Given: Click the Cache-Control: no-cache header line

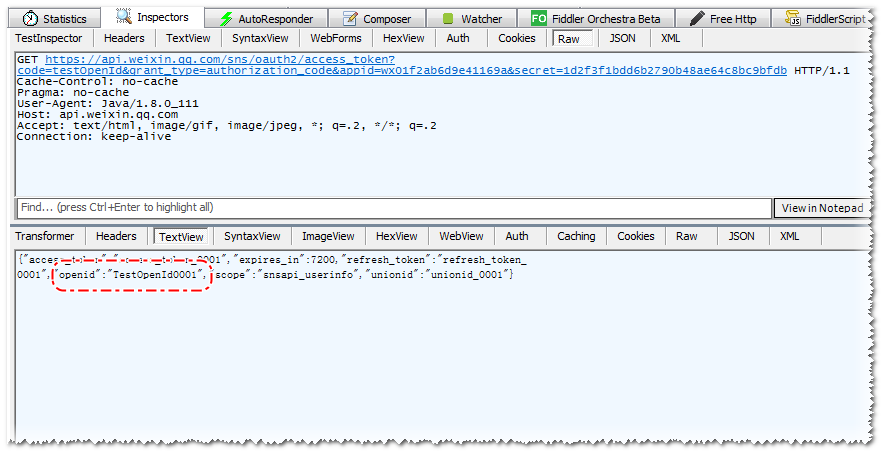Looking at the screenshot, I should coord(97,81).
